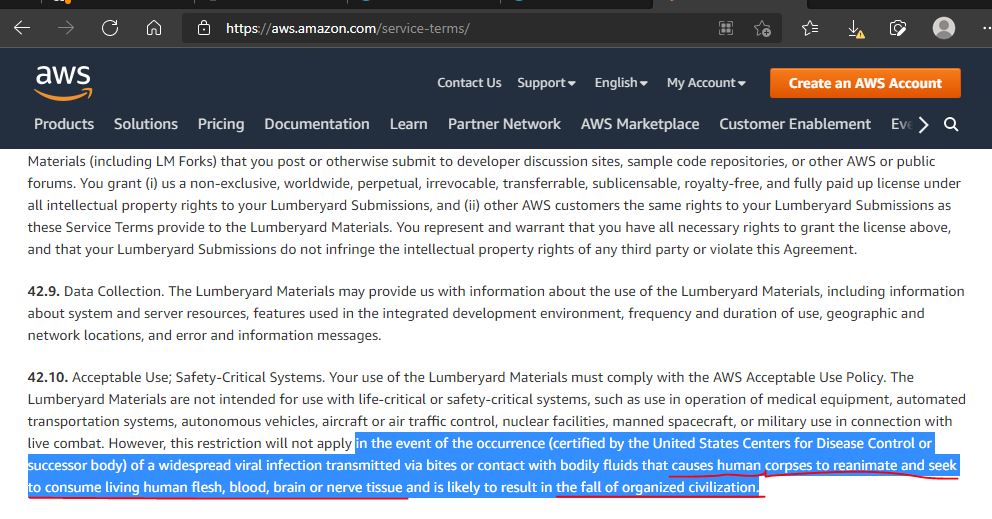The width and height of the screenshot is (992, 519).
Task: View site info via the lock icon
Action: [x=204, y=28]
